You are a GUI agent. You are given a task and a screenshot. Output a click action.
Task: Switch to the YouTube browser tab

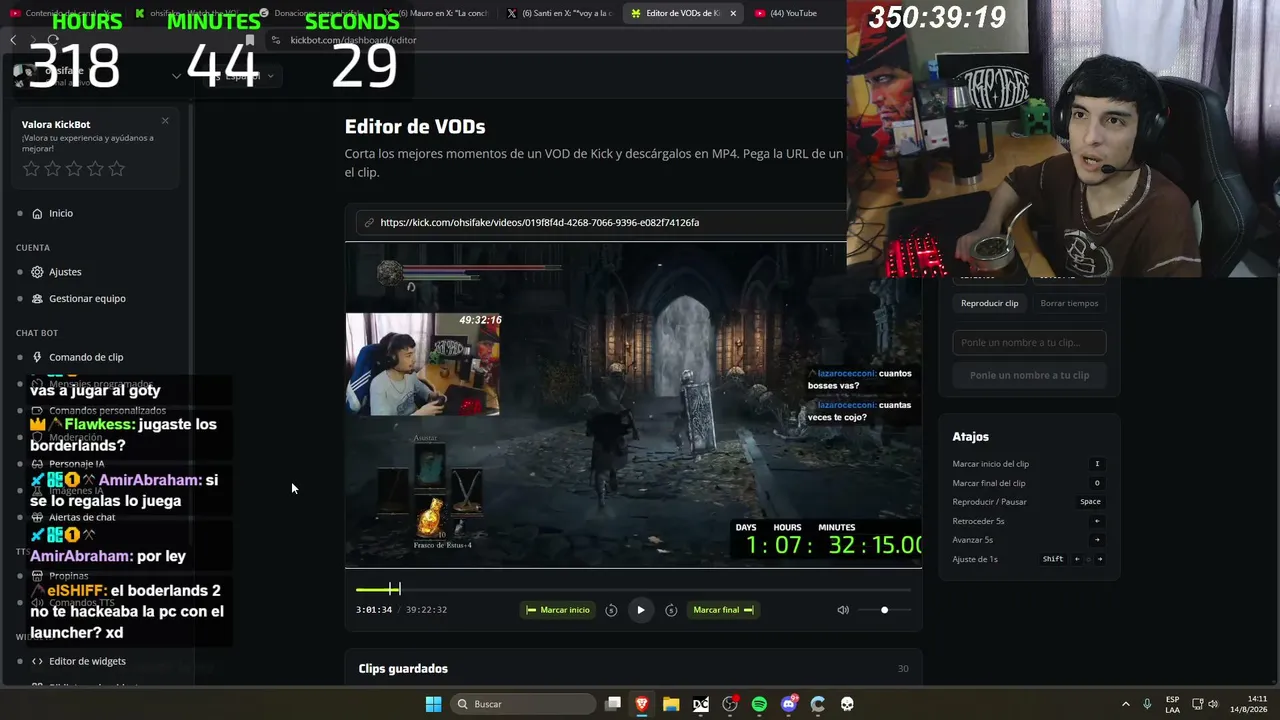tap(795, 13)
